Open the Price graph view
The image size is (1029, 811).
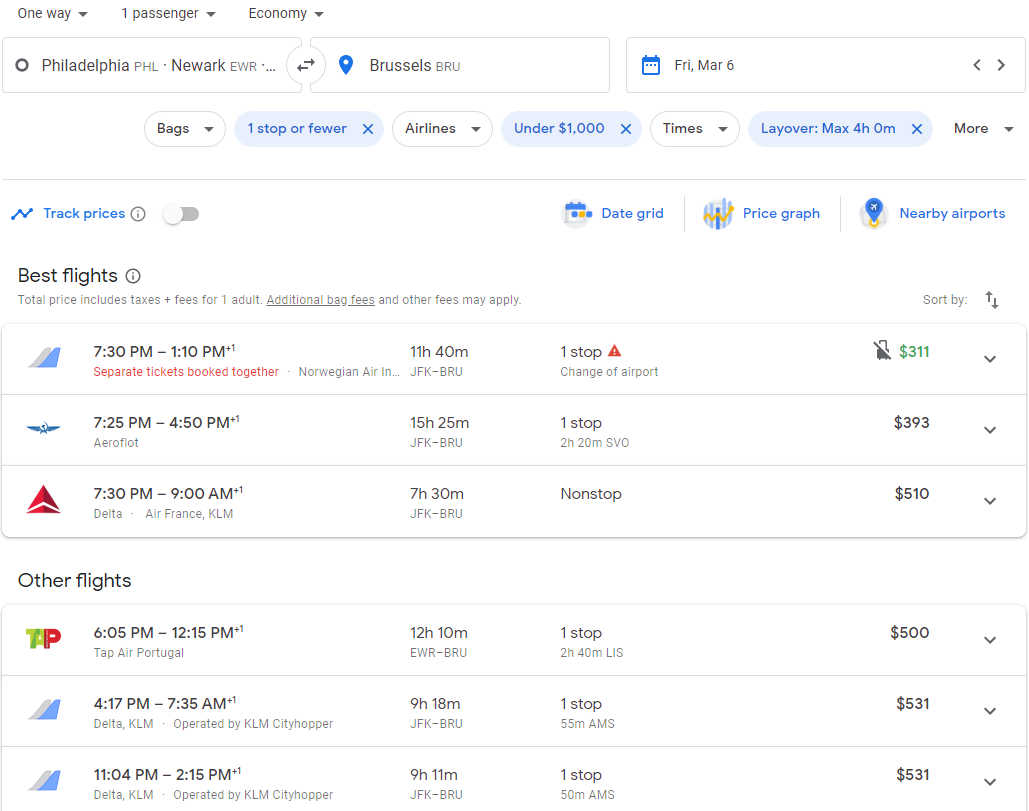pos(761,214)
